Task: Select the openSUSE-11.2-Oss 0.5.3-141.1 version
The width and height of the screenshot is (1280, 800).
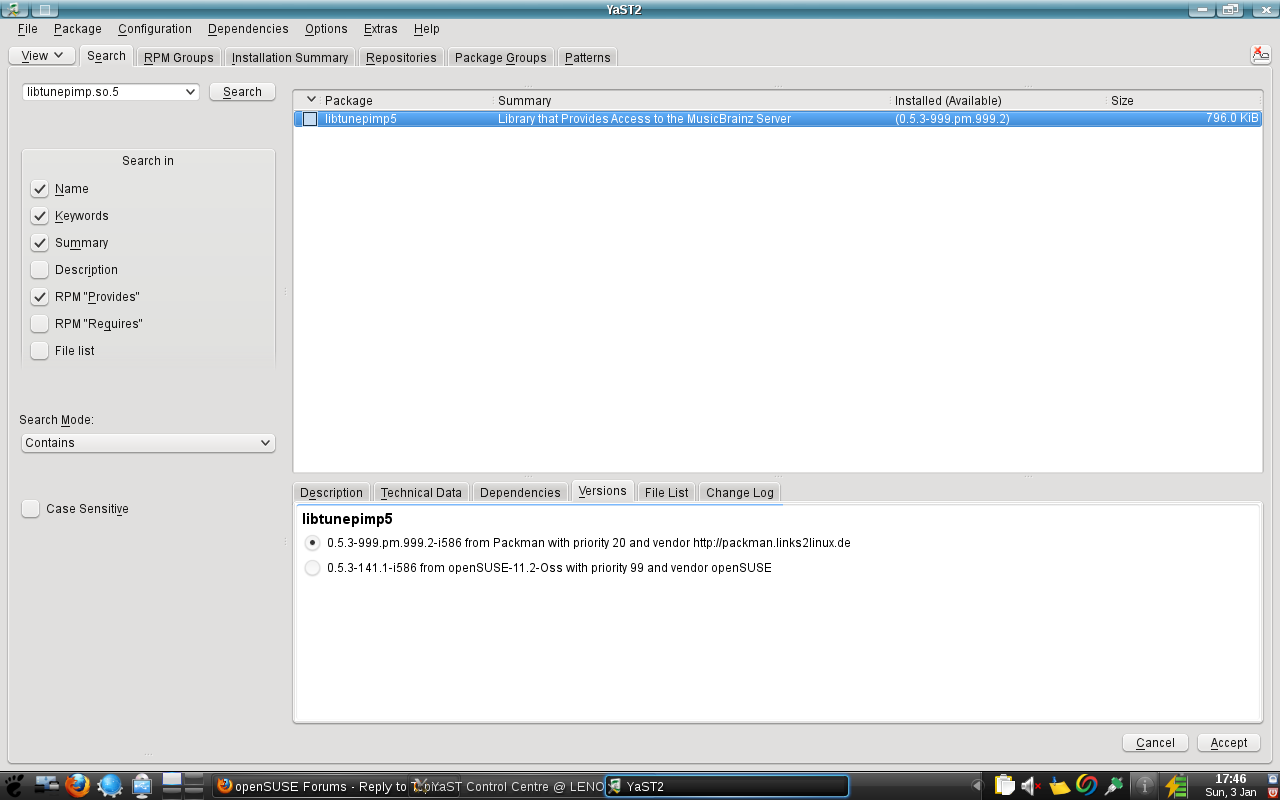Action: pos(313,568)
